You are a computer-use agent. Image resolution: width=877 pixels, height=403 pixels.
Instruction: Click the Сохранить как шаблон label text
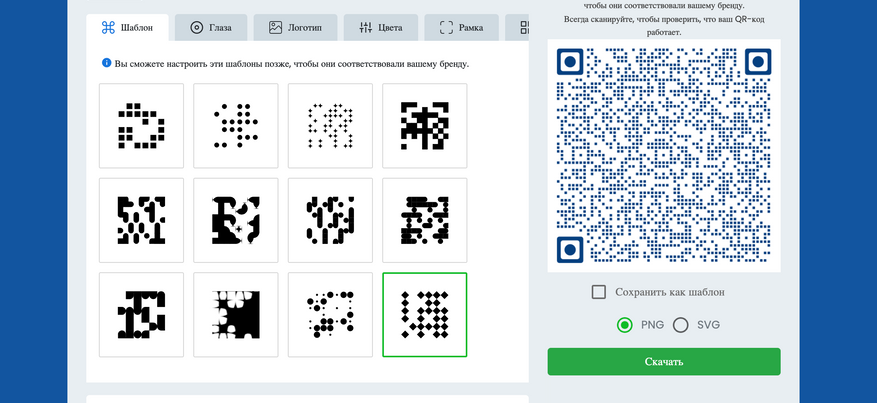point(670,292)
